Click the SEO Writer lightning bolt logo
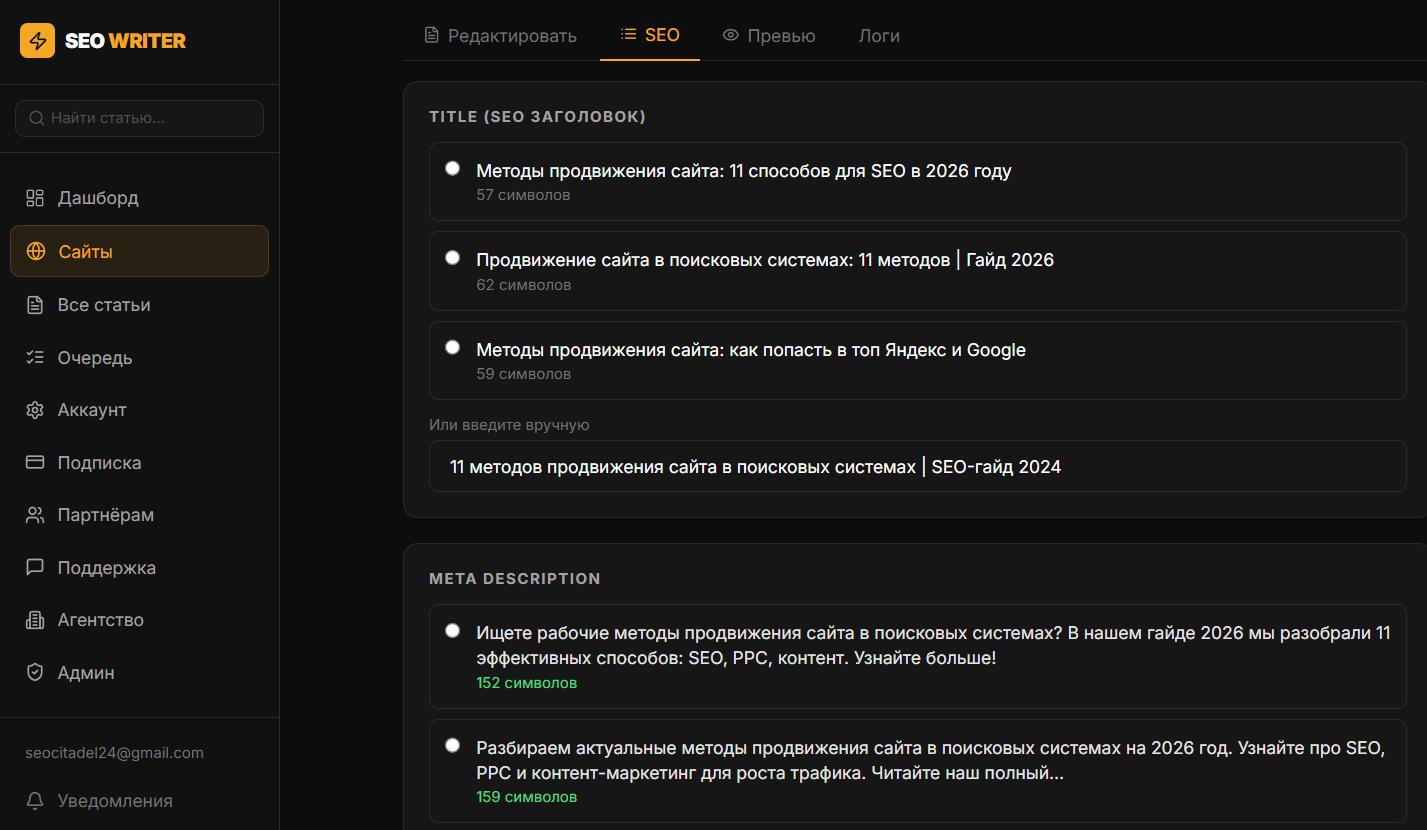 click(38, 41)
